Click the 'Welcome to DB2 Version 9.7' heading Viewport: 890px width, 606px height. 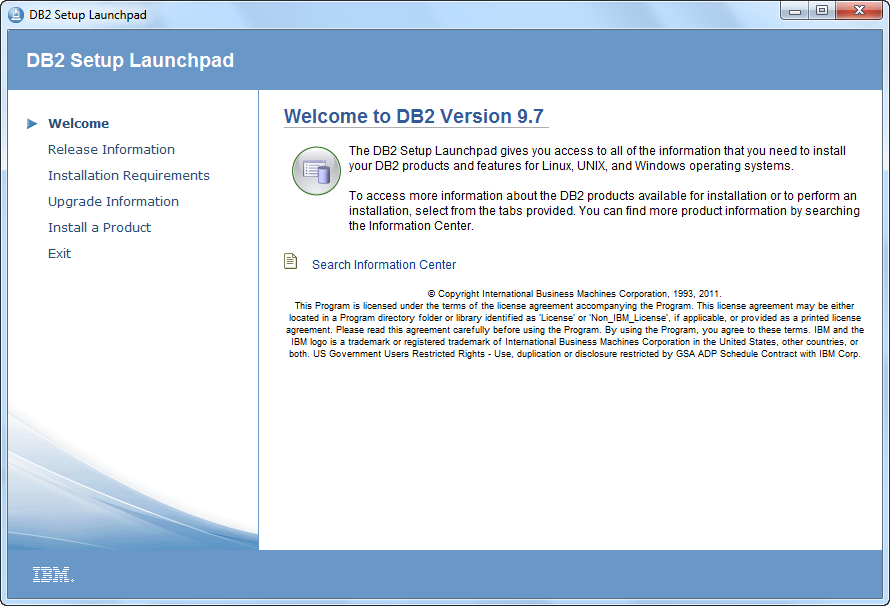[414, 116]
